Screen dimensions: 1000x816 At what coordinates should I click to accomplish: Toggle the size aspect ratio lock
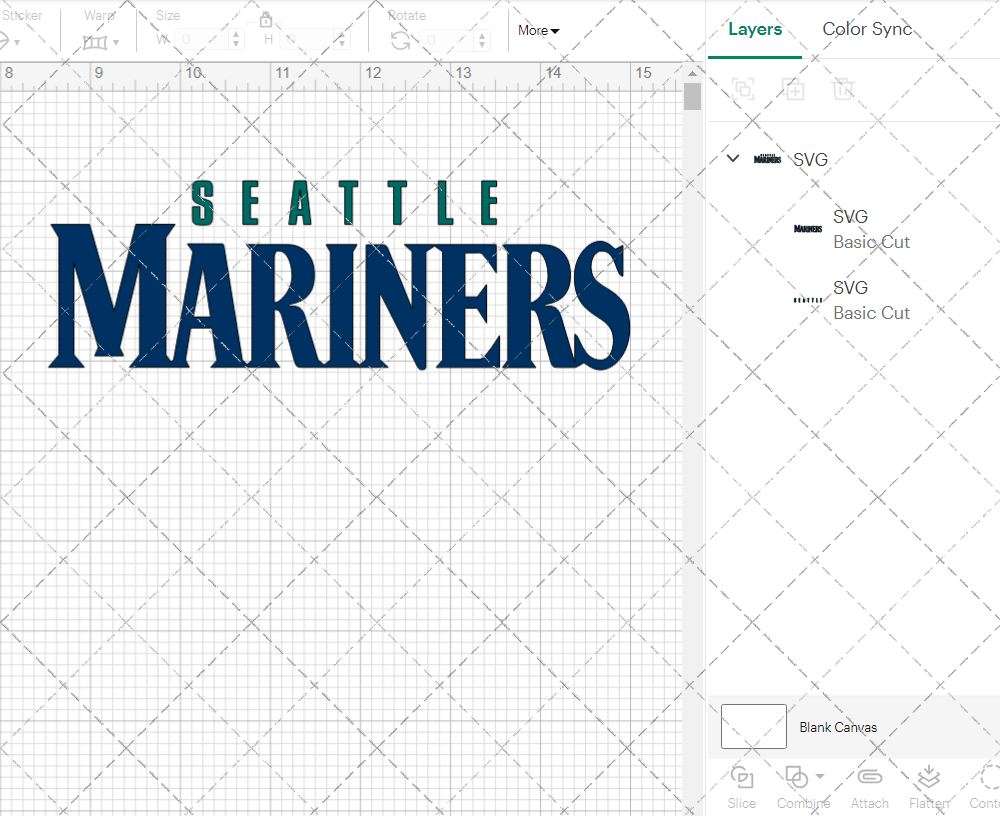click(x=266, y=21)
